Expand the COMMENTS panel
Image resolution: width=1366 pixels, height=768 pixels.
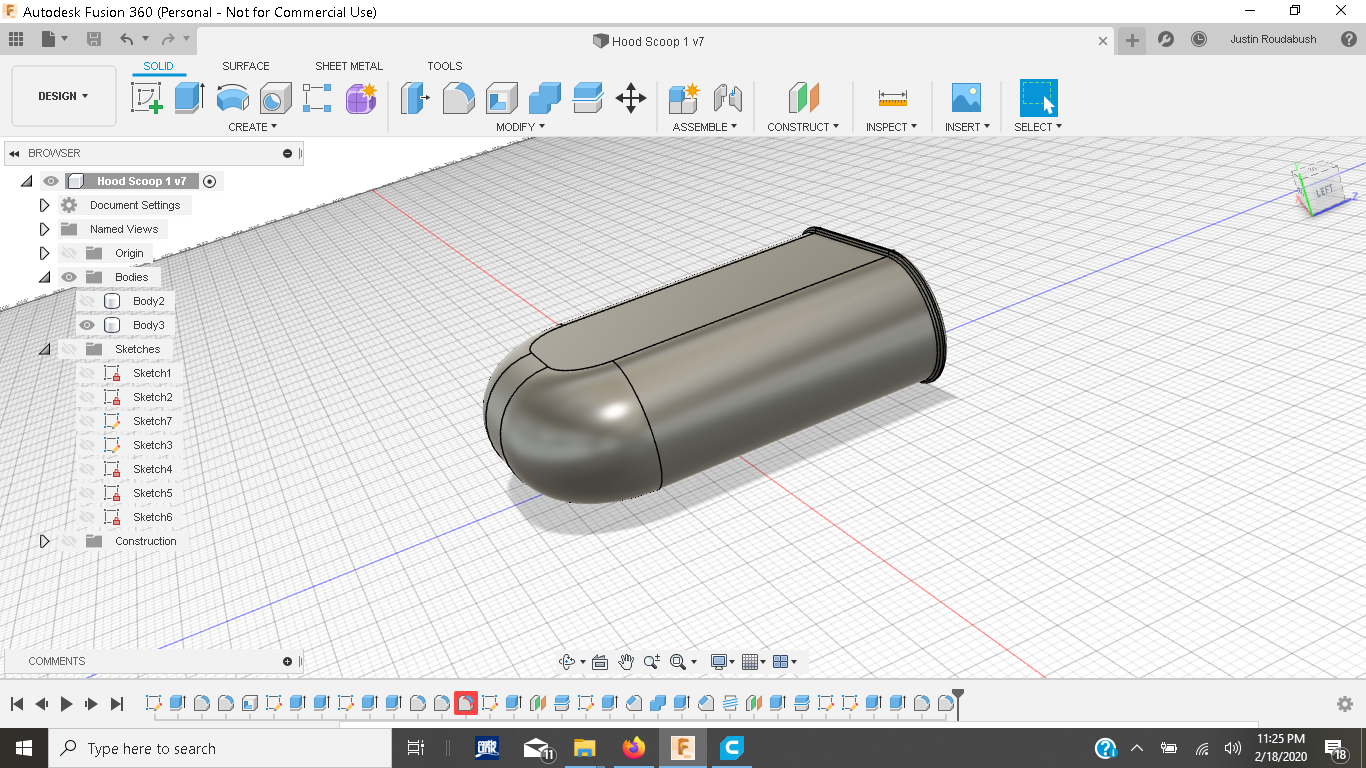[287, 661]
